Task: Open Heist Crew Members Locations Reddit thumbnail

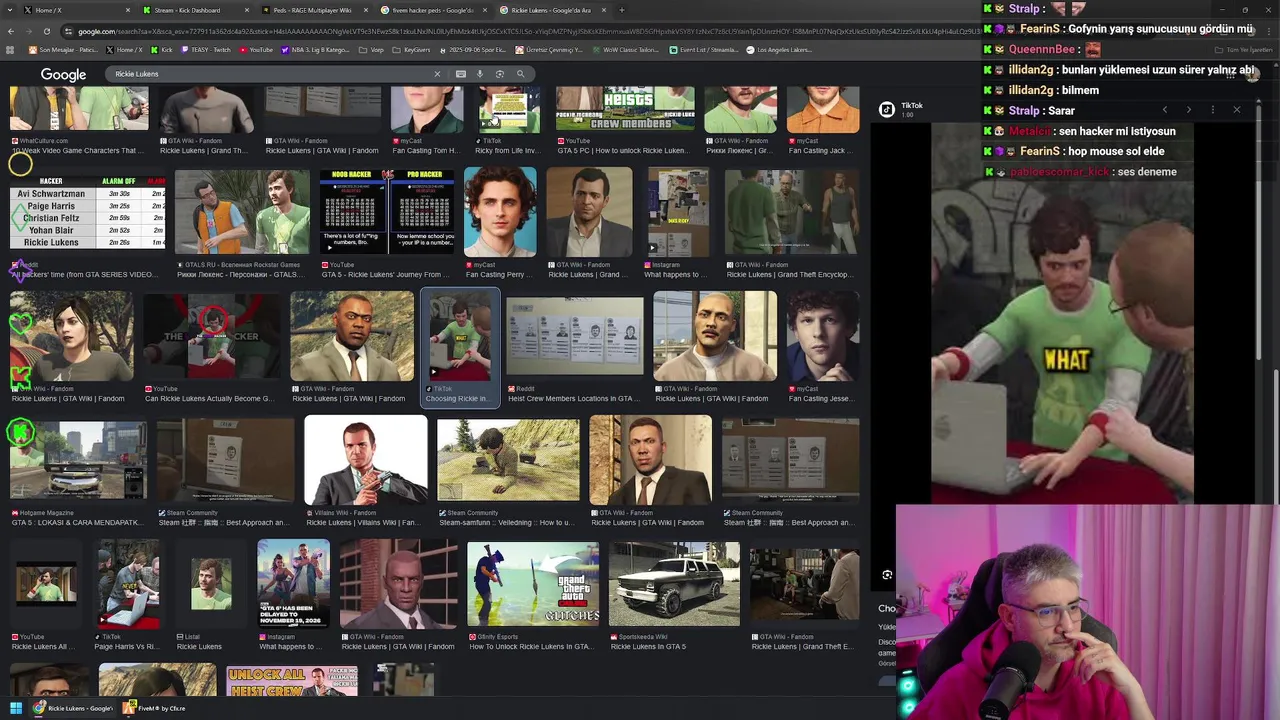Action: point(574,336)
